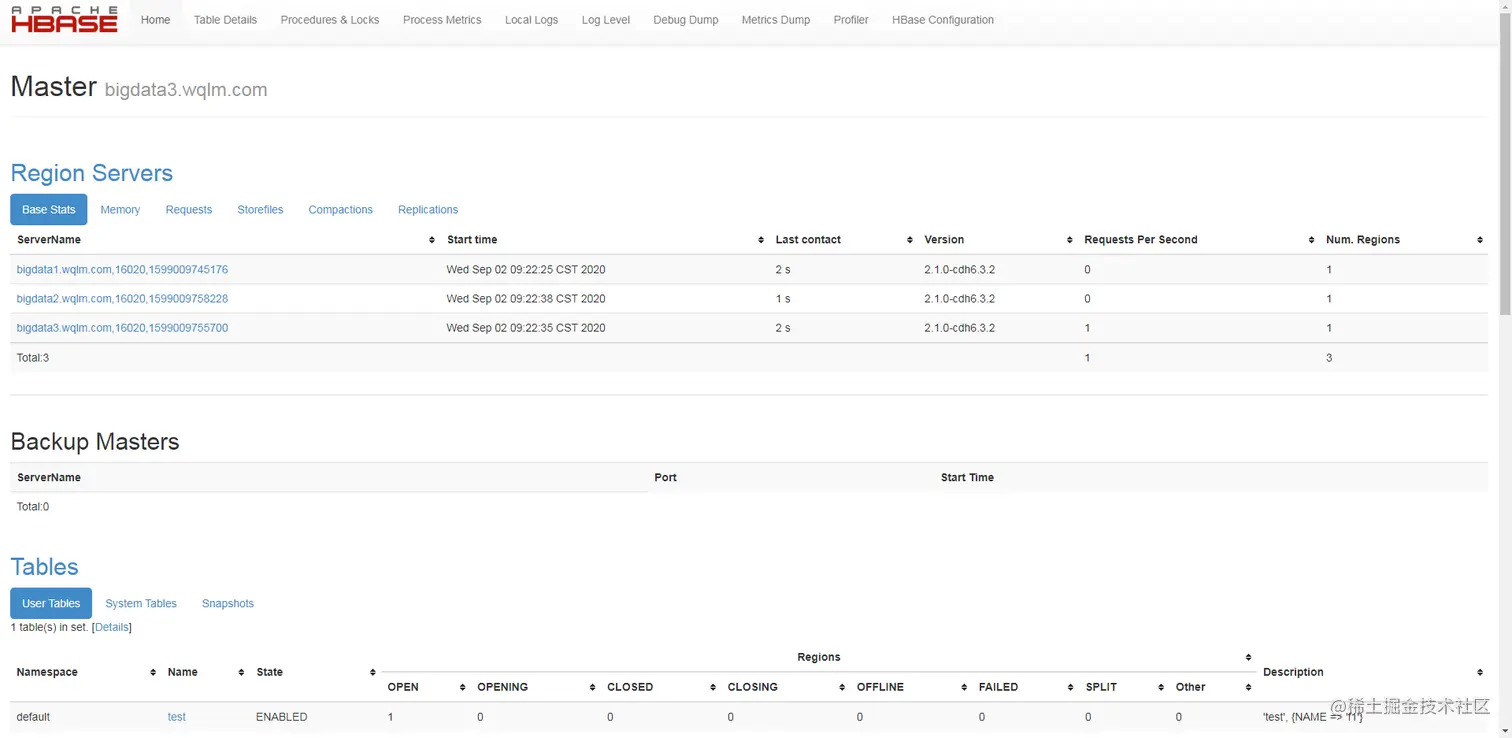Open Metrics Dump
Screen dimensions: 1512x738
(776, 20)
